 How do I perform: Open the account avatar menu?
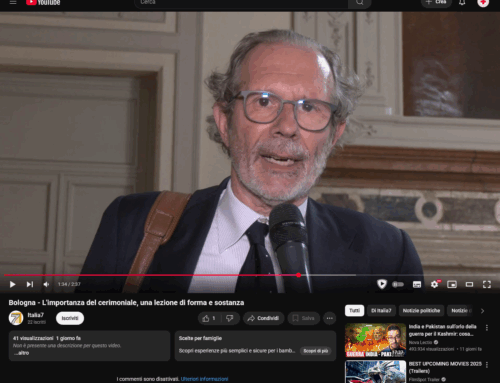pos(483,3)
